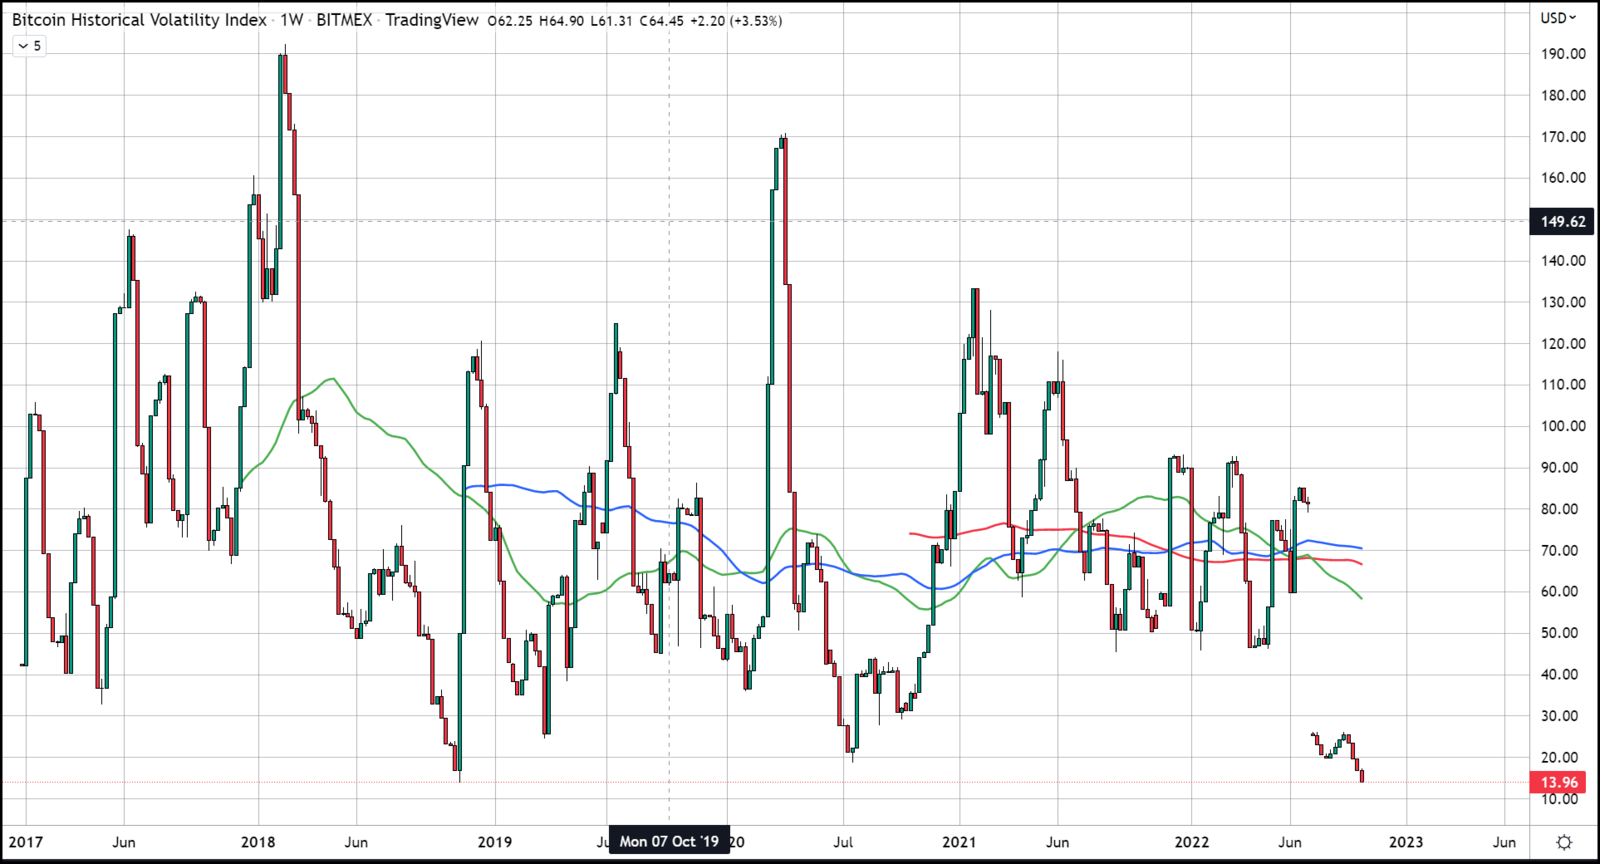This screenshot has height=864, width=1600.
Task: Click the 2019 label on time axis
Action: click(494, 842)
